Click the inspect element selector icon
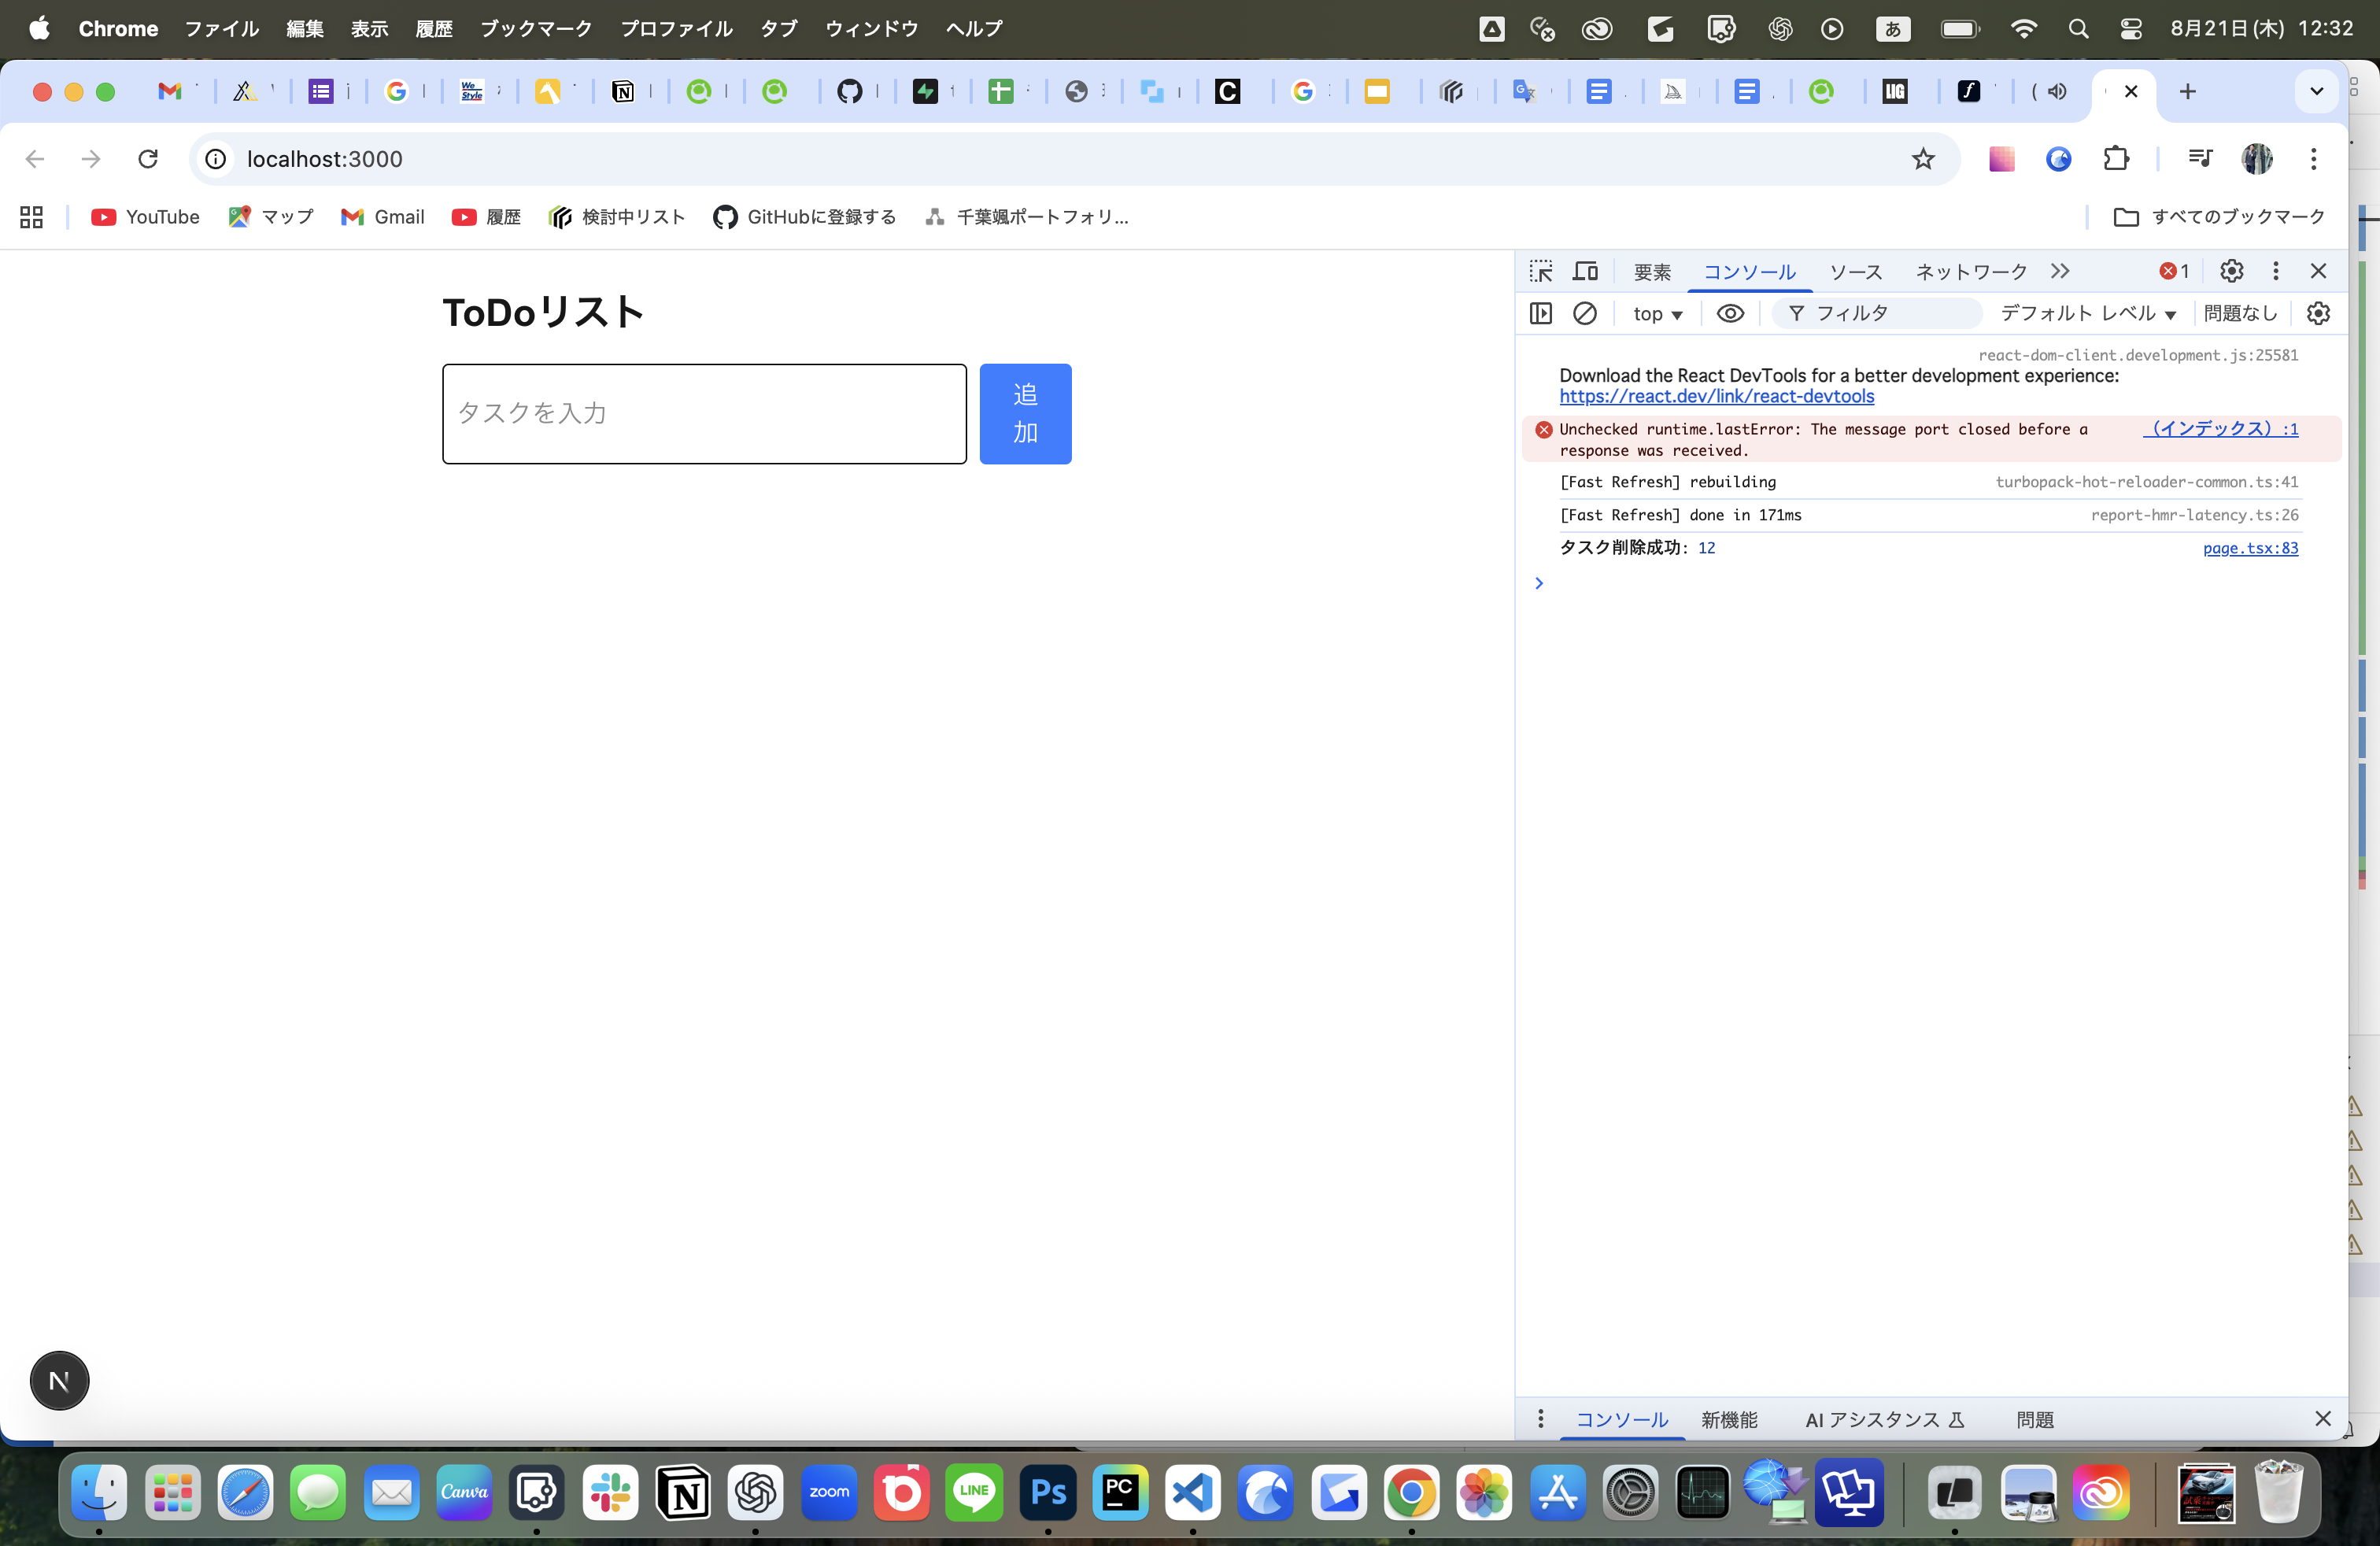This screenshot has width=2380, height=1546. (1540, 271)
